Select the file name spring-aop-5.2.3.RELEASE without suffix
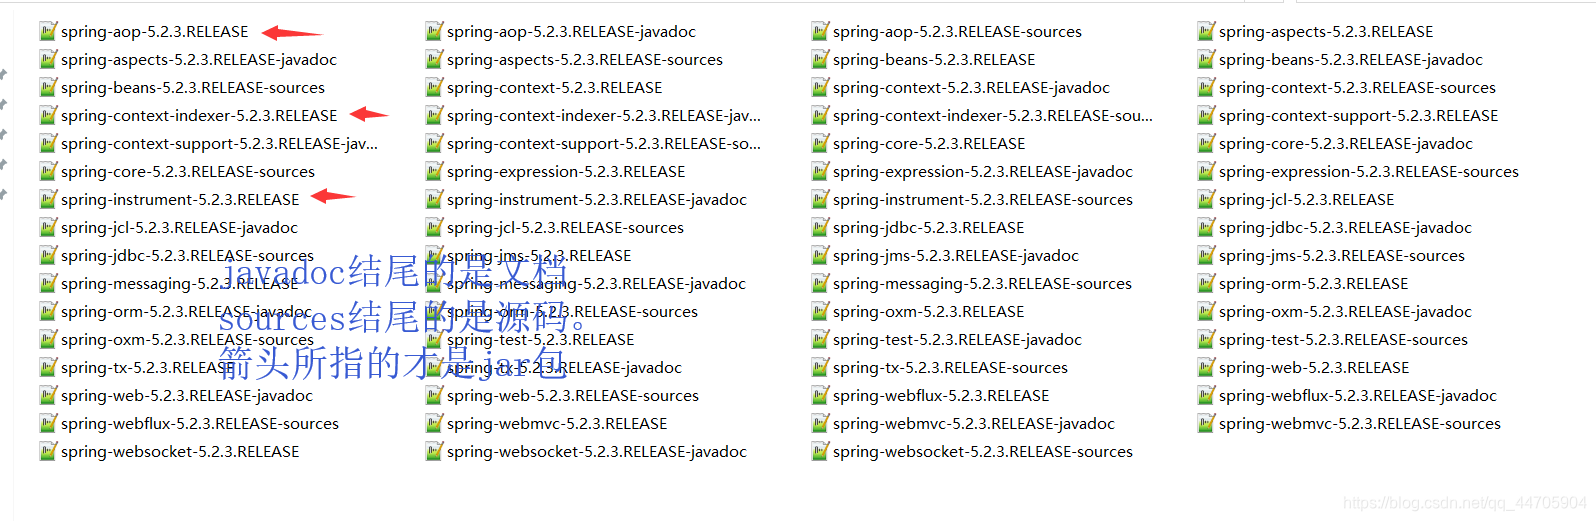The height and width of the screenshot is (521, 1596). [x=155, y=32]
